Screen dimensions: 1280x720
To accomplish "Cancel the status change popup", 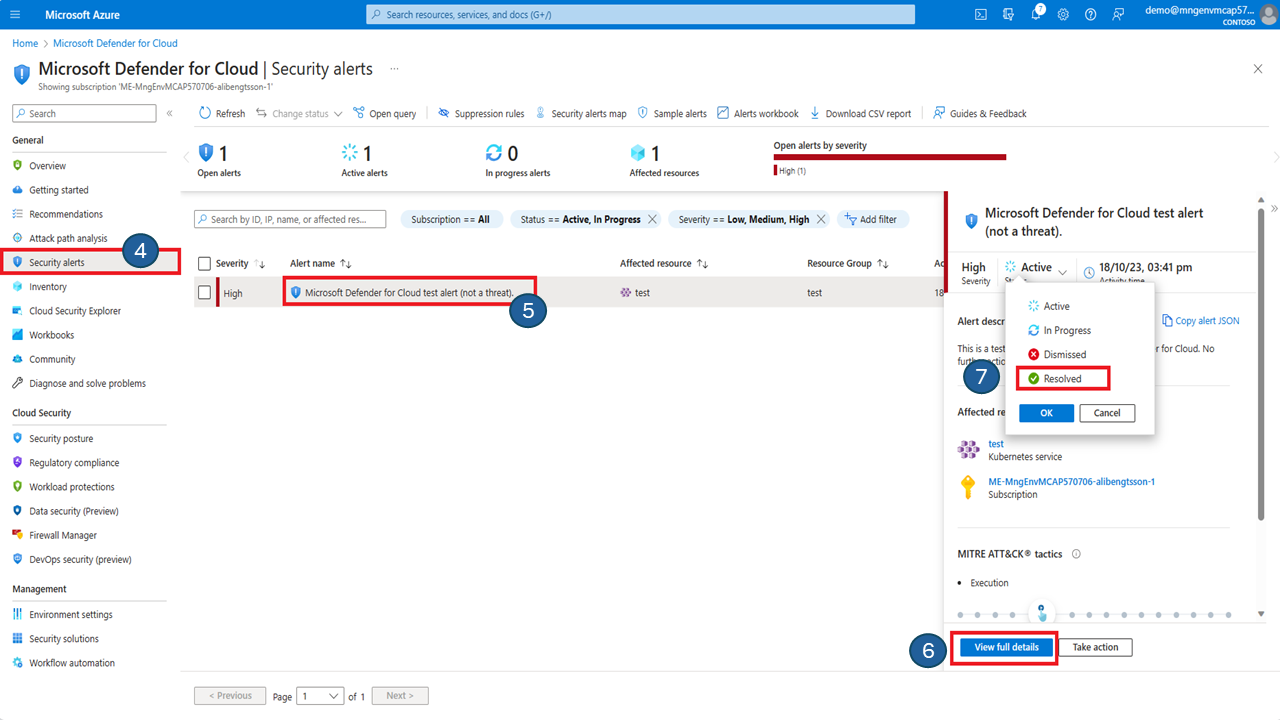I will 1107,413.
